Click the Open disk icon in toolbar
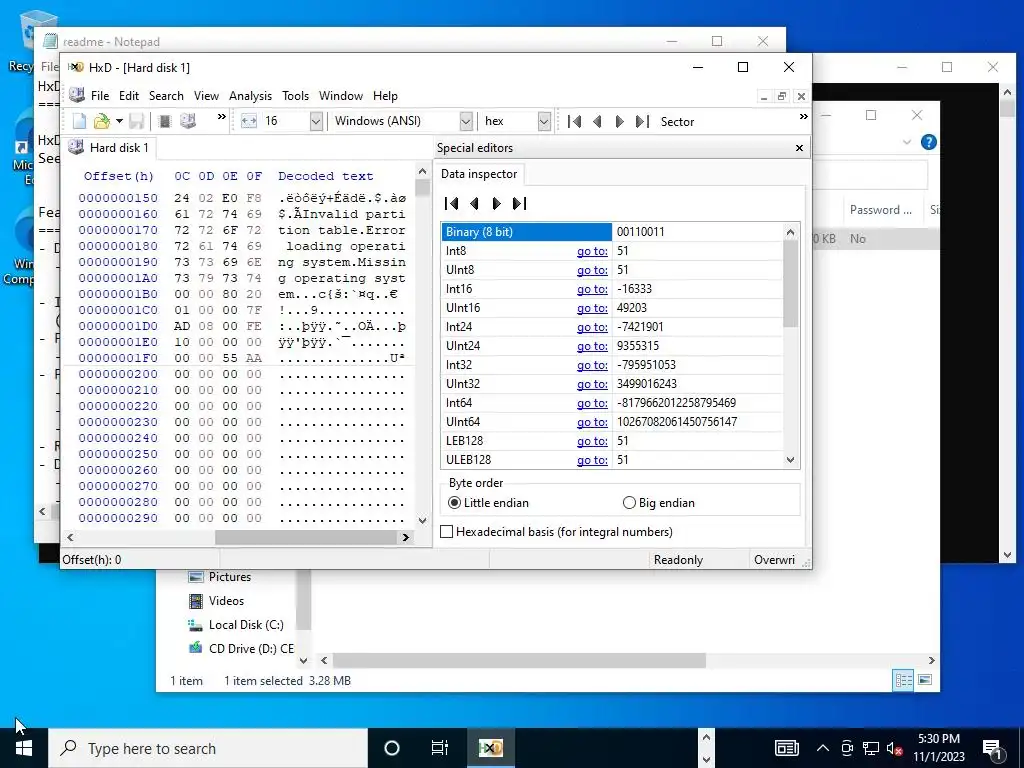The image size is (1024, 768). coord(188,121)
